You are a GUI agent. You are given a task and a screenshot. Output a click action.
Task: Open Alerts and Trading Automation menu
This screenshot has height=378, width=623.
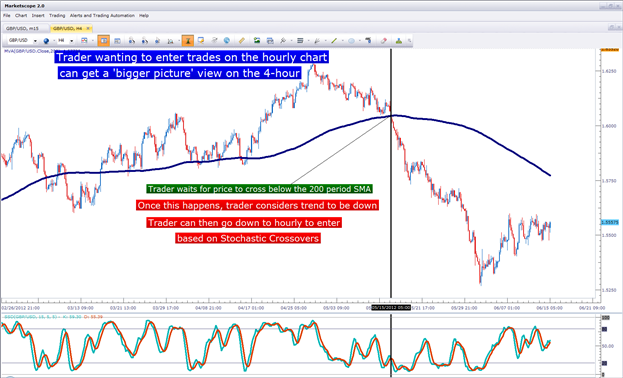tap(102, 16)
